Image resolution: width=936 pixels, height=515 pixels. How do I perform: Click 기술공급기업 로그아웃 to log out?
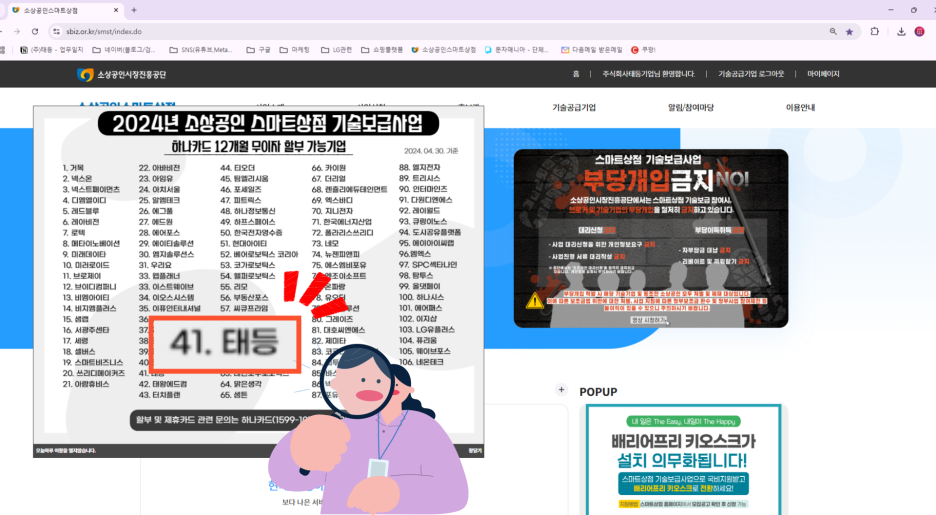click(x=751, y=74)
